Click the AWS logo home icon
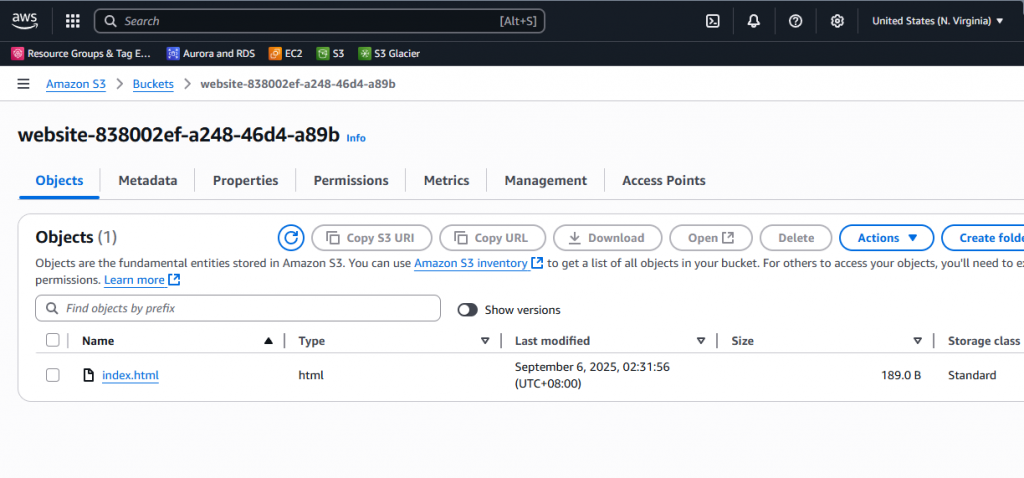 (25, 21)
